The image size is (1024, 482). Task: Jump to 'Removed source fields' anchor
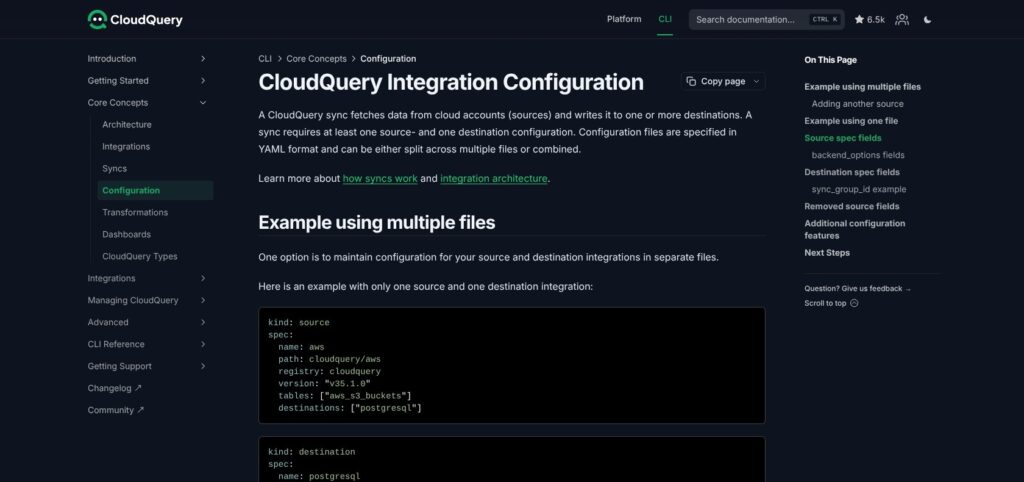pyautogui.click(x=852, y=206)
